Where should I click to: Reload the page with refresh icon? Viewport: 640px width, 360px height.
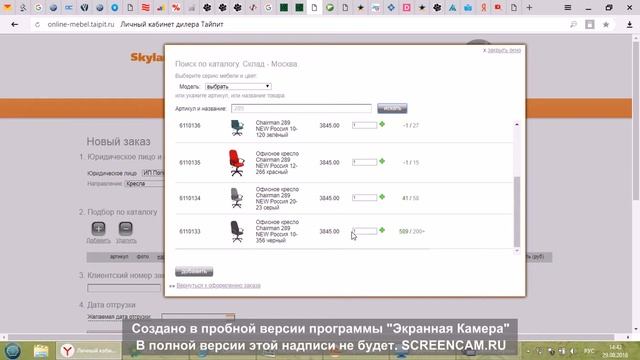[x=38, y=24]
